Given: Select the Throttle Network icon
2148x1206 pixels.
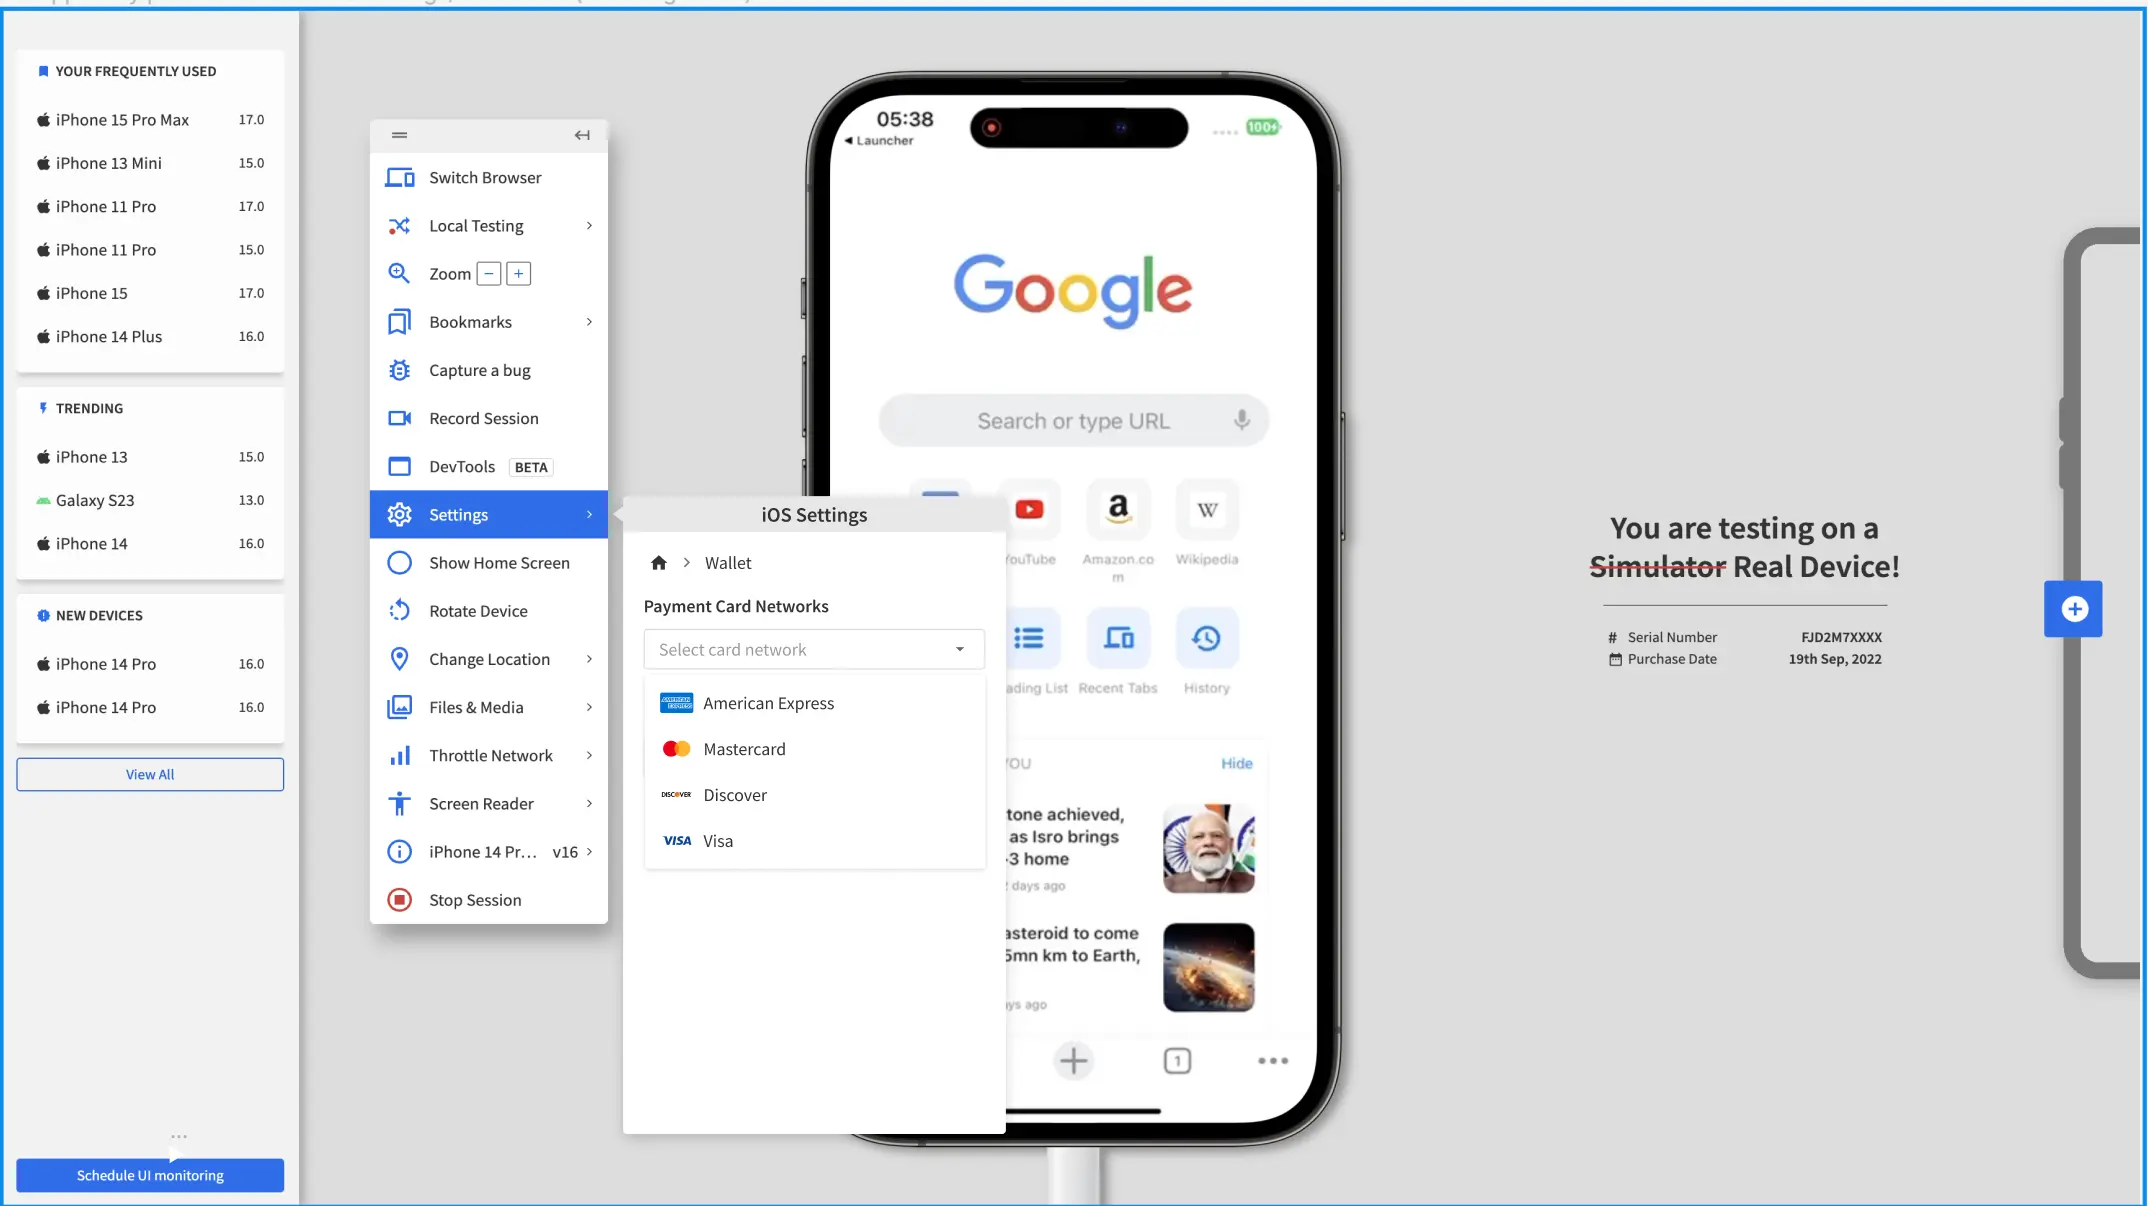Looking at the screenshot, I should point(400,754).
